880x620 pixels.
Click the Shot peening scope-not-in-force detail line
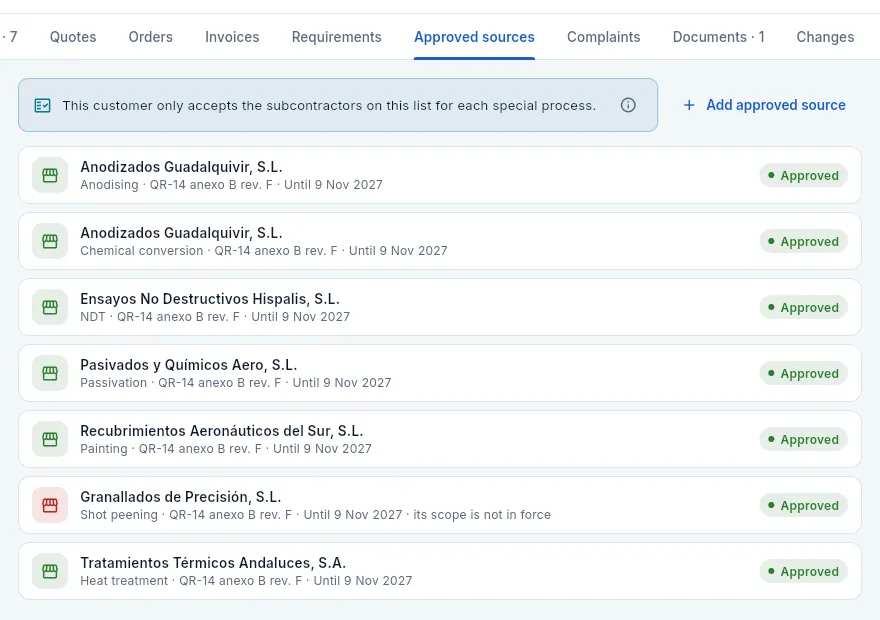(x=315, y=515)
